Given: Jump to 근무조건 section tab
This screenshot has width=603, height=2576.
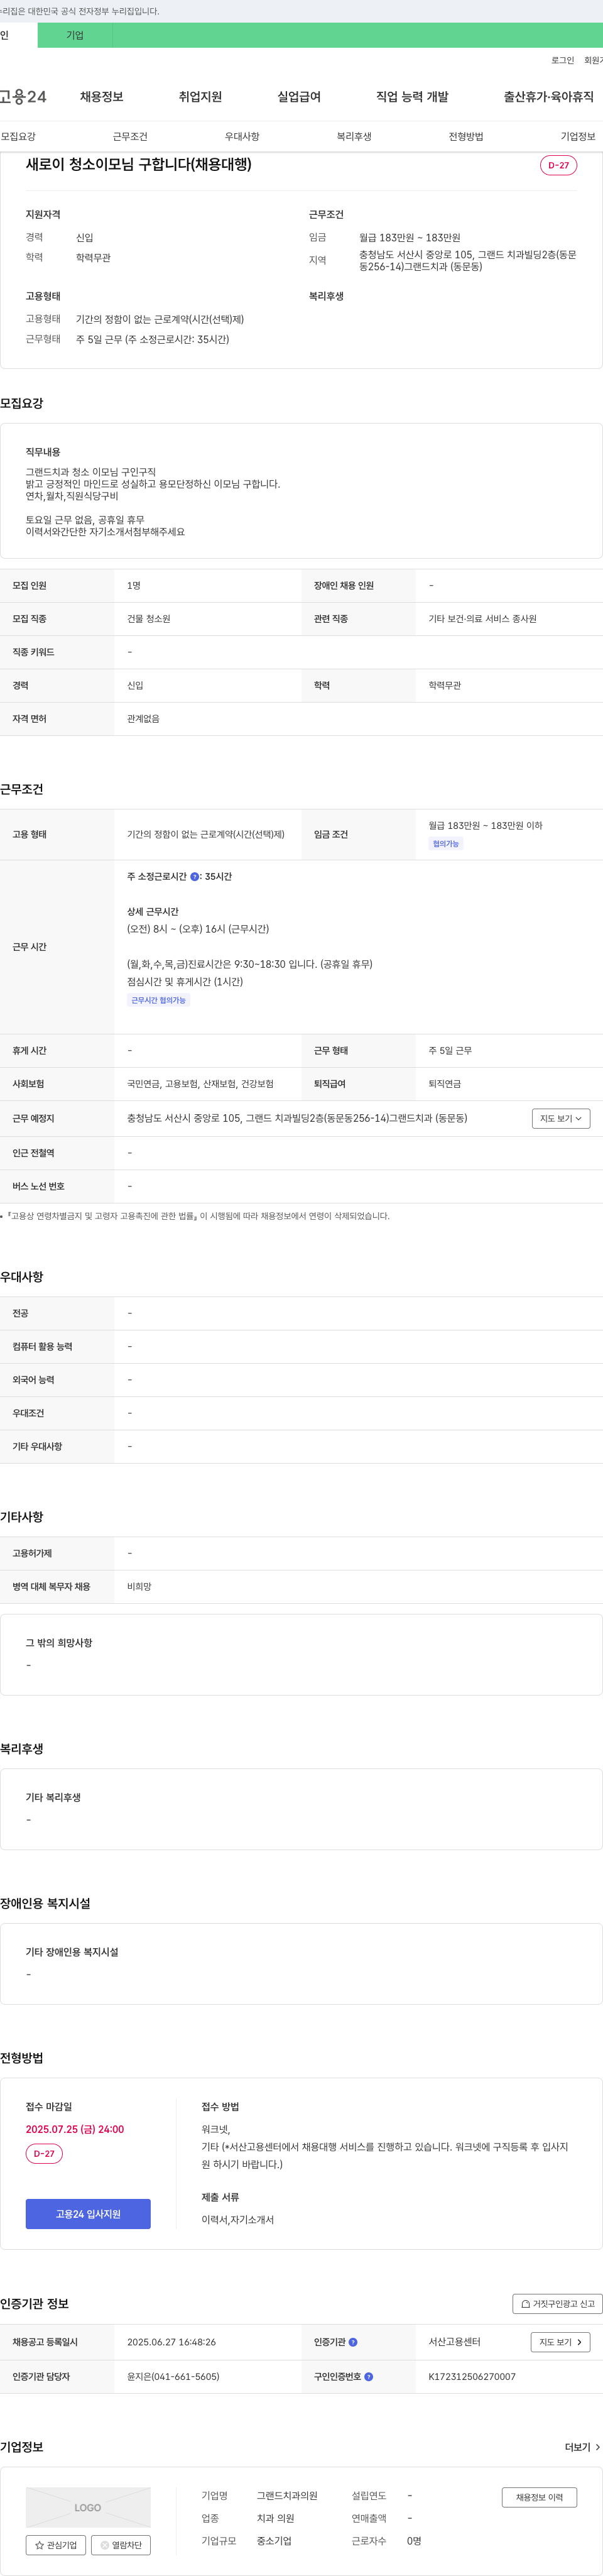Looking at the screenshot, I should pyautogui.click(x=130, y=136).
